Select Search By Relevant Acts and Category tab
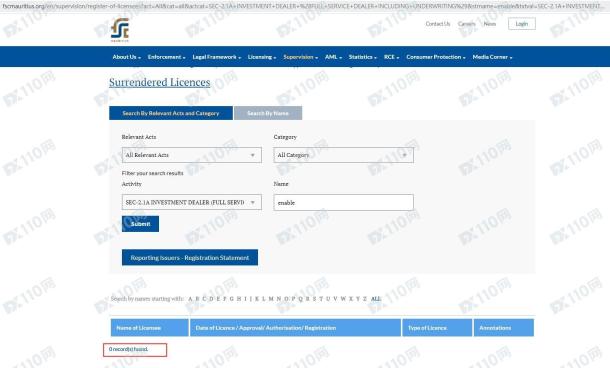 tap(171, 113)
